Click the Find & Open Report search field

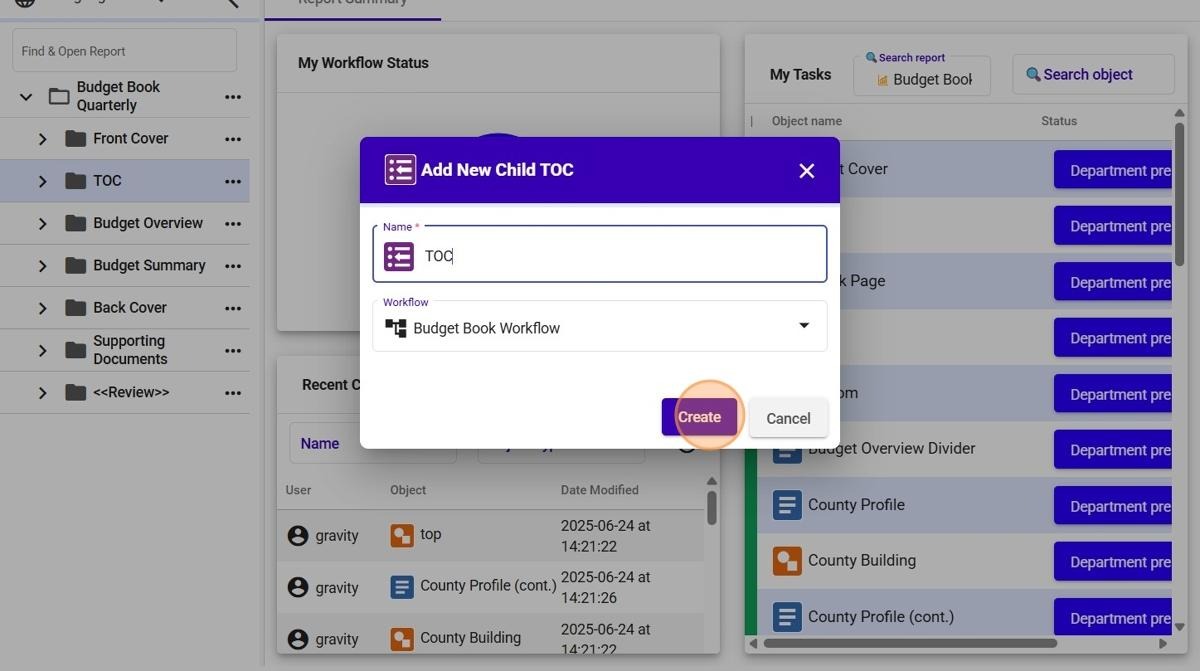tap(125, 51)
